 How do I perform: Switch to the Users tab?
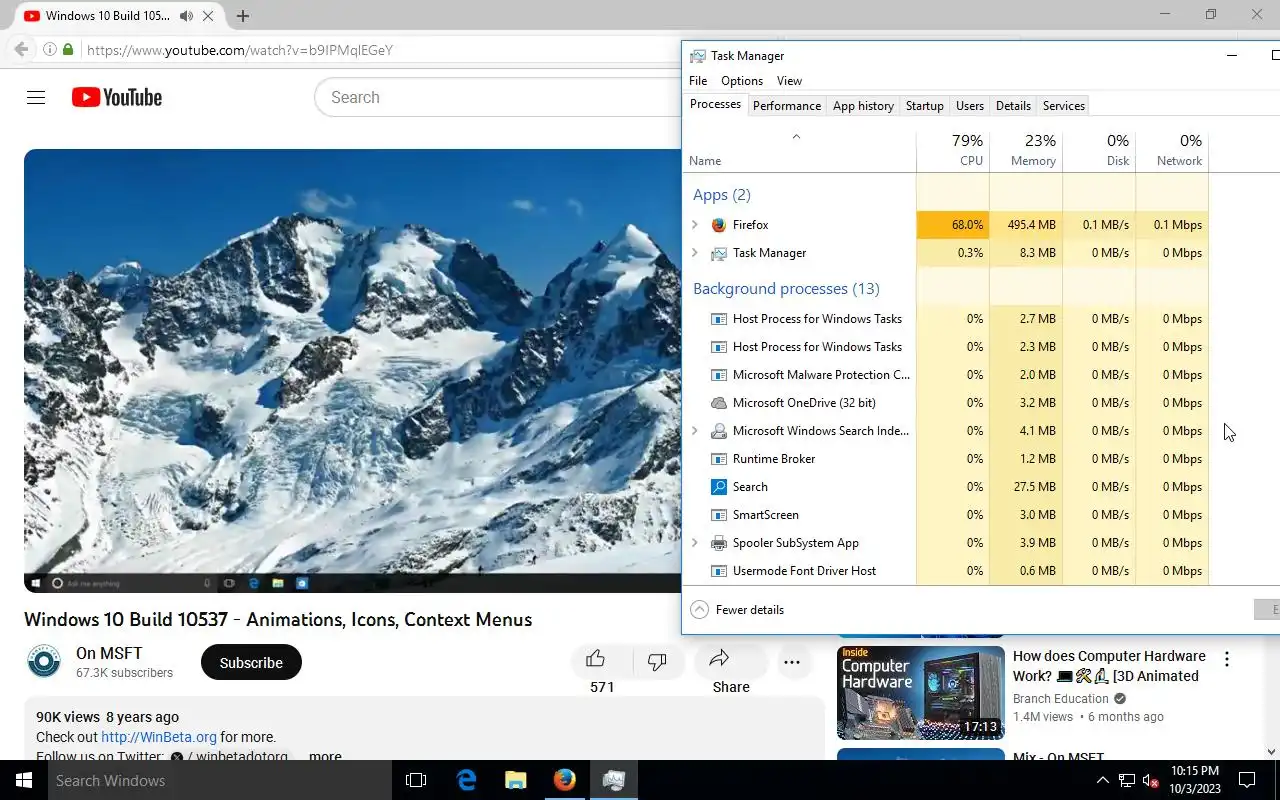click(970, 106)
